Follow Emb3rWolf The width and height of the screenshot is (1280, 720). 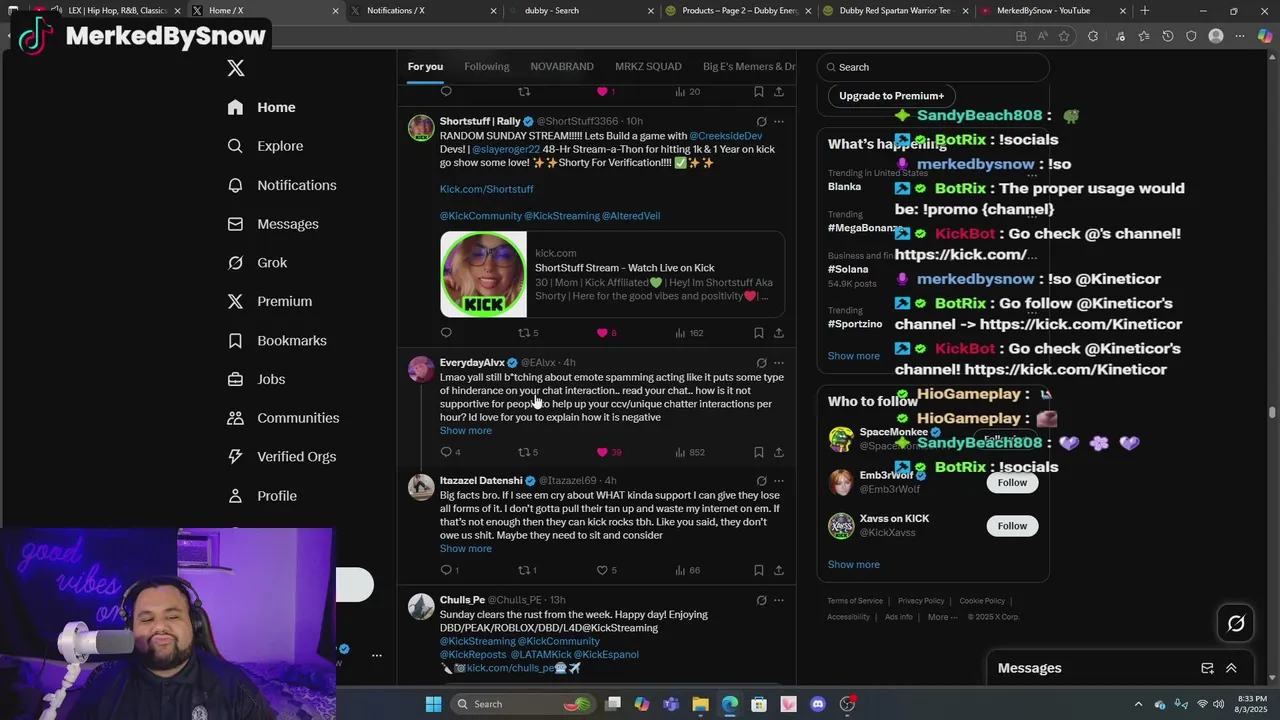1012,482
